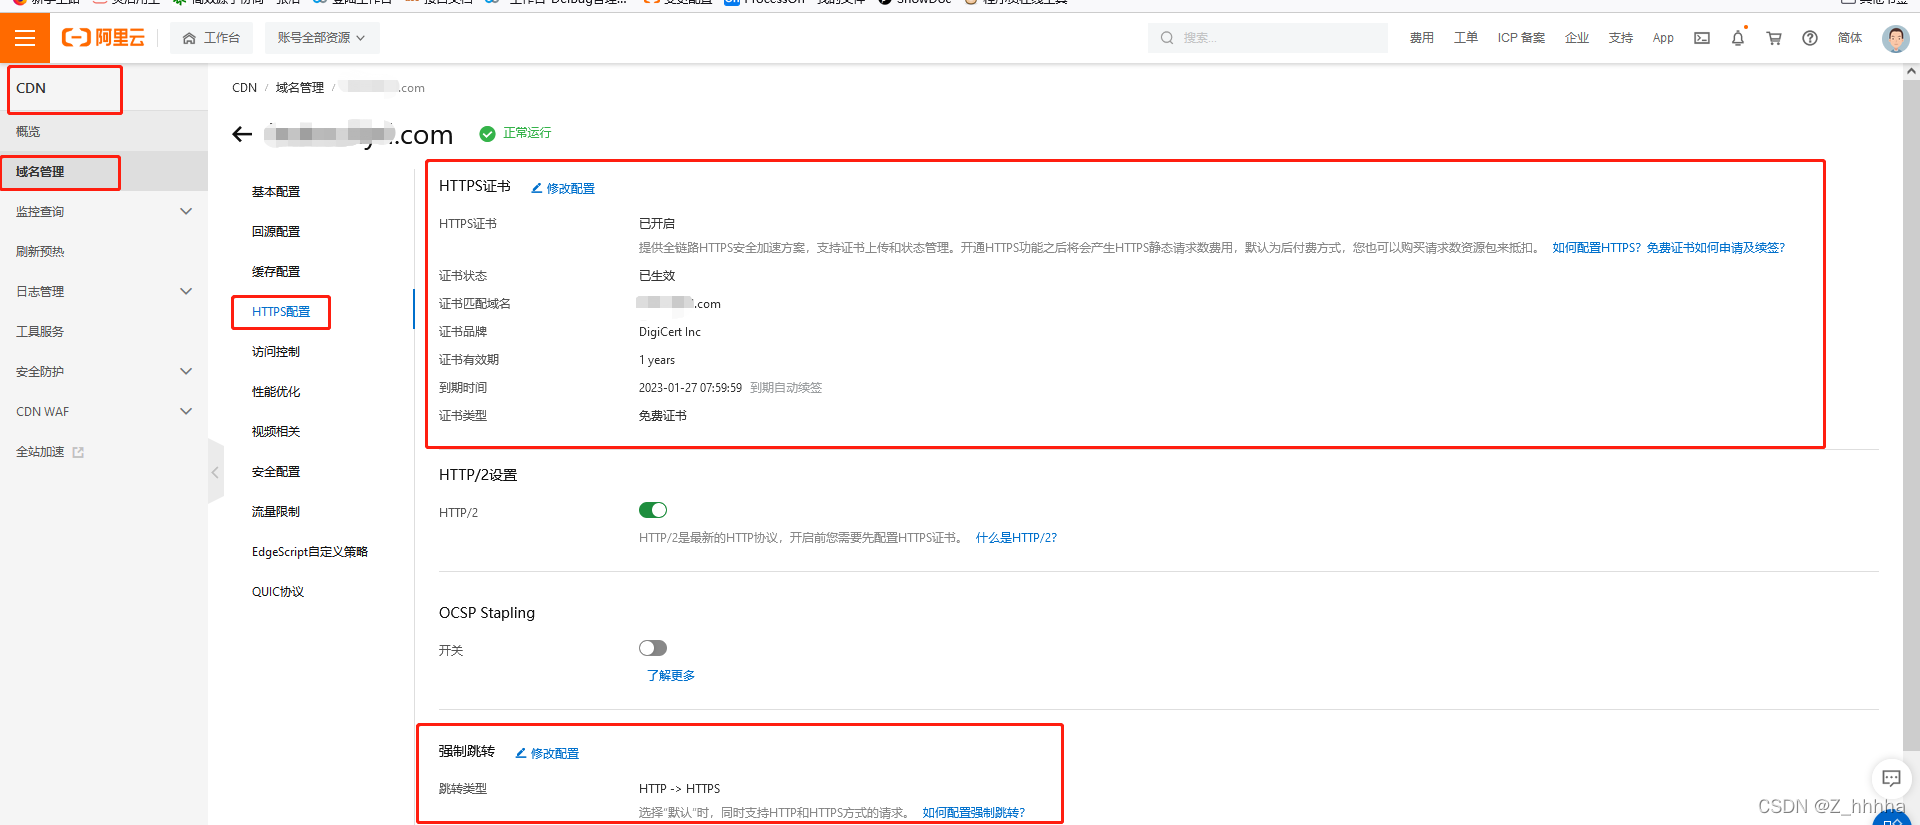Screen dimensions: 1920x825
Task: Click the CDN sidebar title
Action: click(x=31, y=88)
